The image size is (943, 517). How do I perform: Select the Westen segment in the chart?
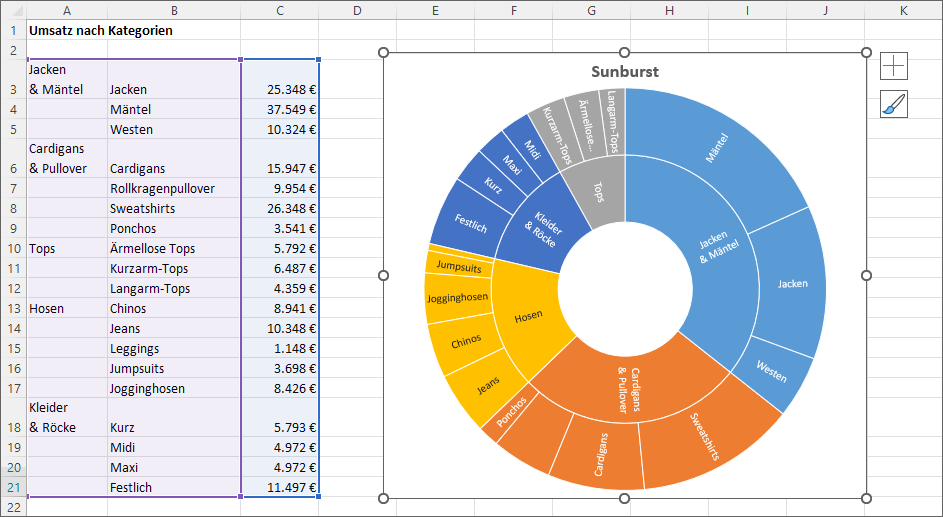click(769, 370)
